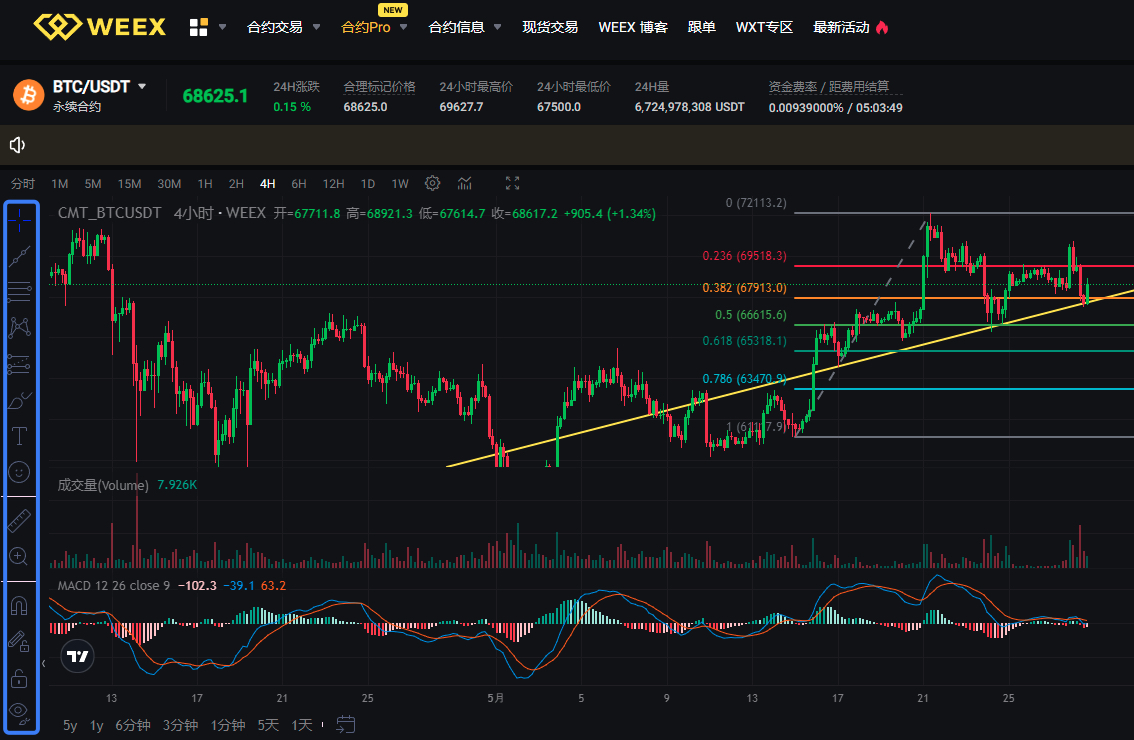The height and width of the screenshot is (740, 1134).
Task: Open the 现货交易 menu item
Action: pyautogui.click(x=550, y=27)
